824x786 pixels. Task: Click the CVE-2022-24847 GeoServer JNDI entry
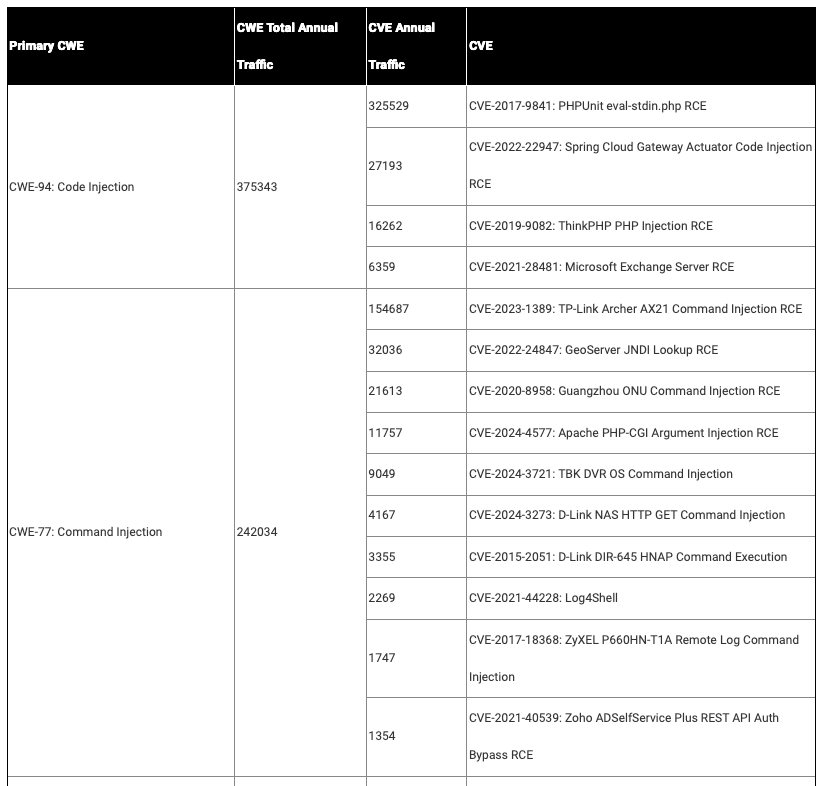[x=593, y=350]
